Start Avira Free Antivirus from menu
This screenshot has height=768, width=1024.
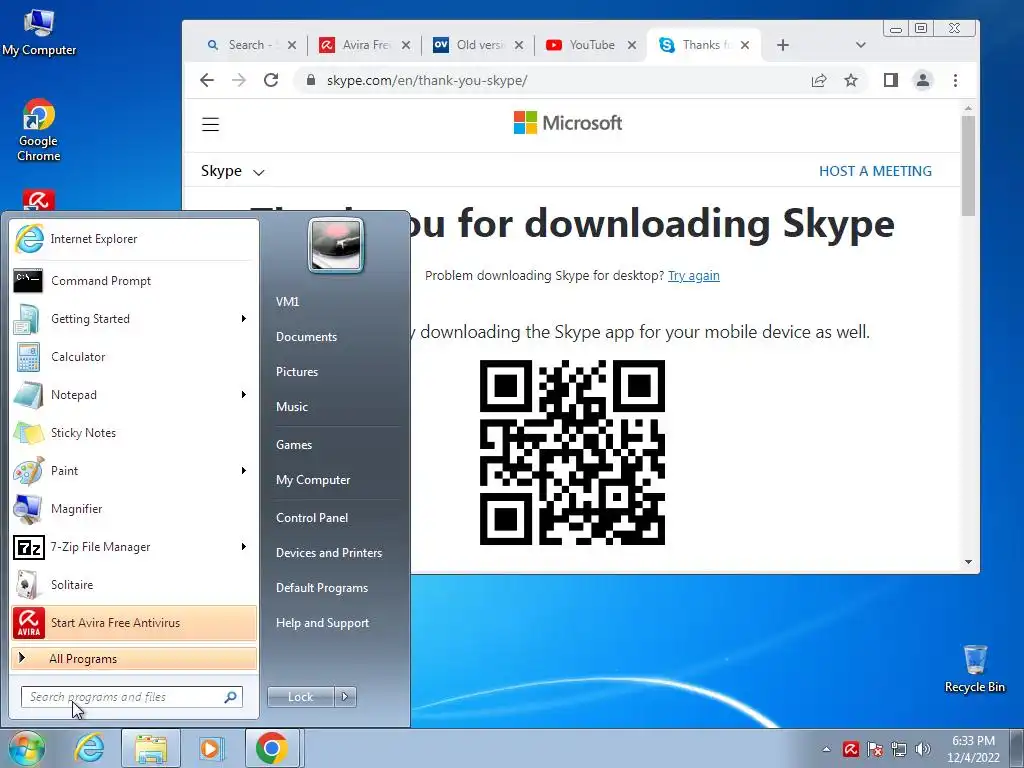[x=134, y=622]
